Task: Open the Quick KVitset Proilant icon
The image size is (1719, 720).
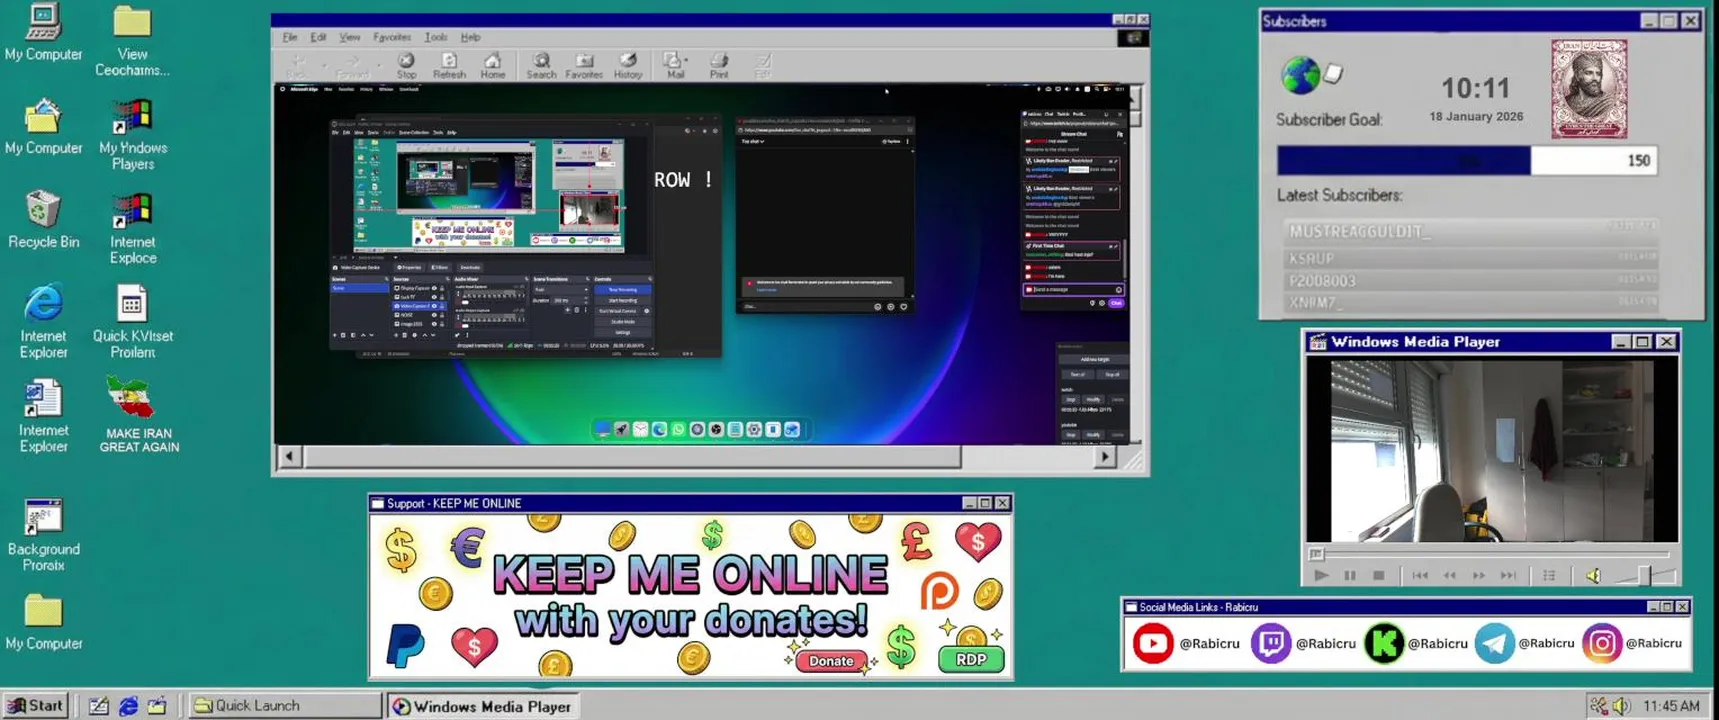Action: tap(132, 322)
